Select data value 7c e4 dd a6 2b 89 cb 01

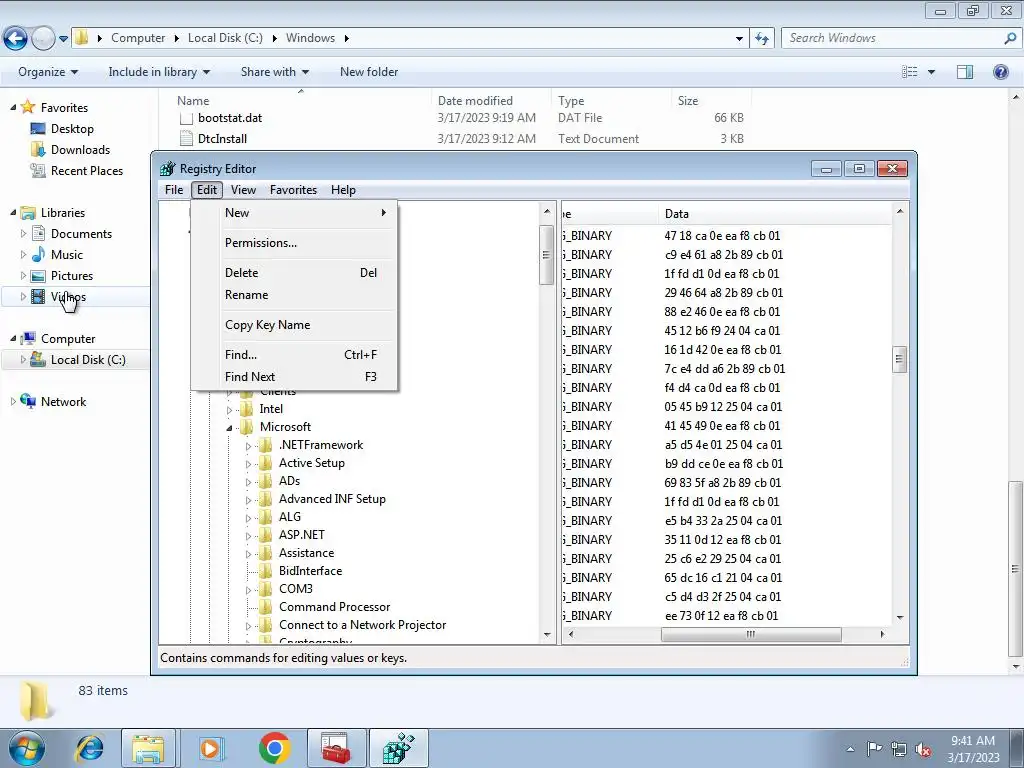[x=724, y=369]
